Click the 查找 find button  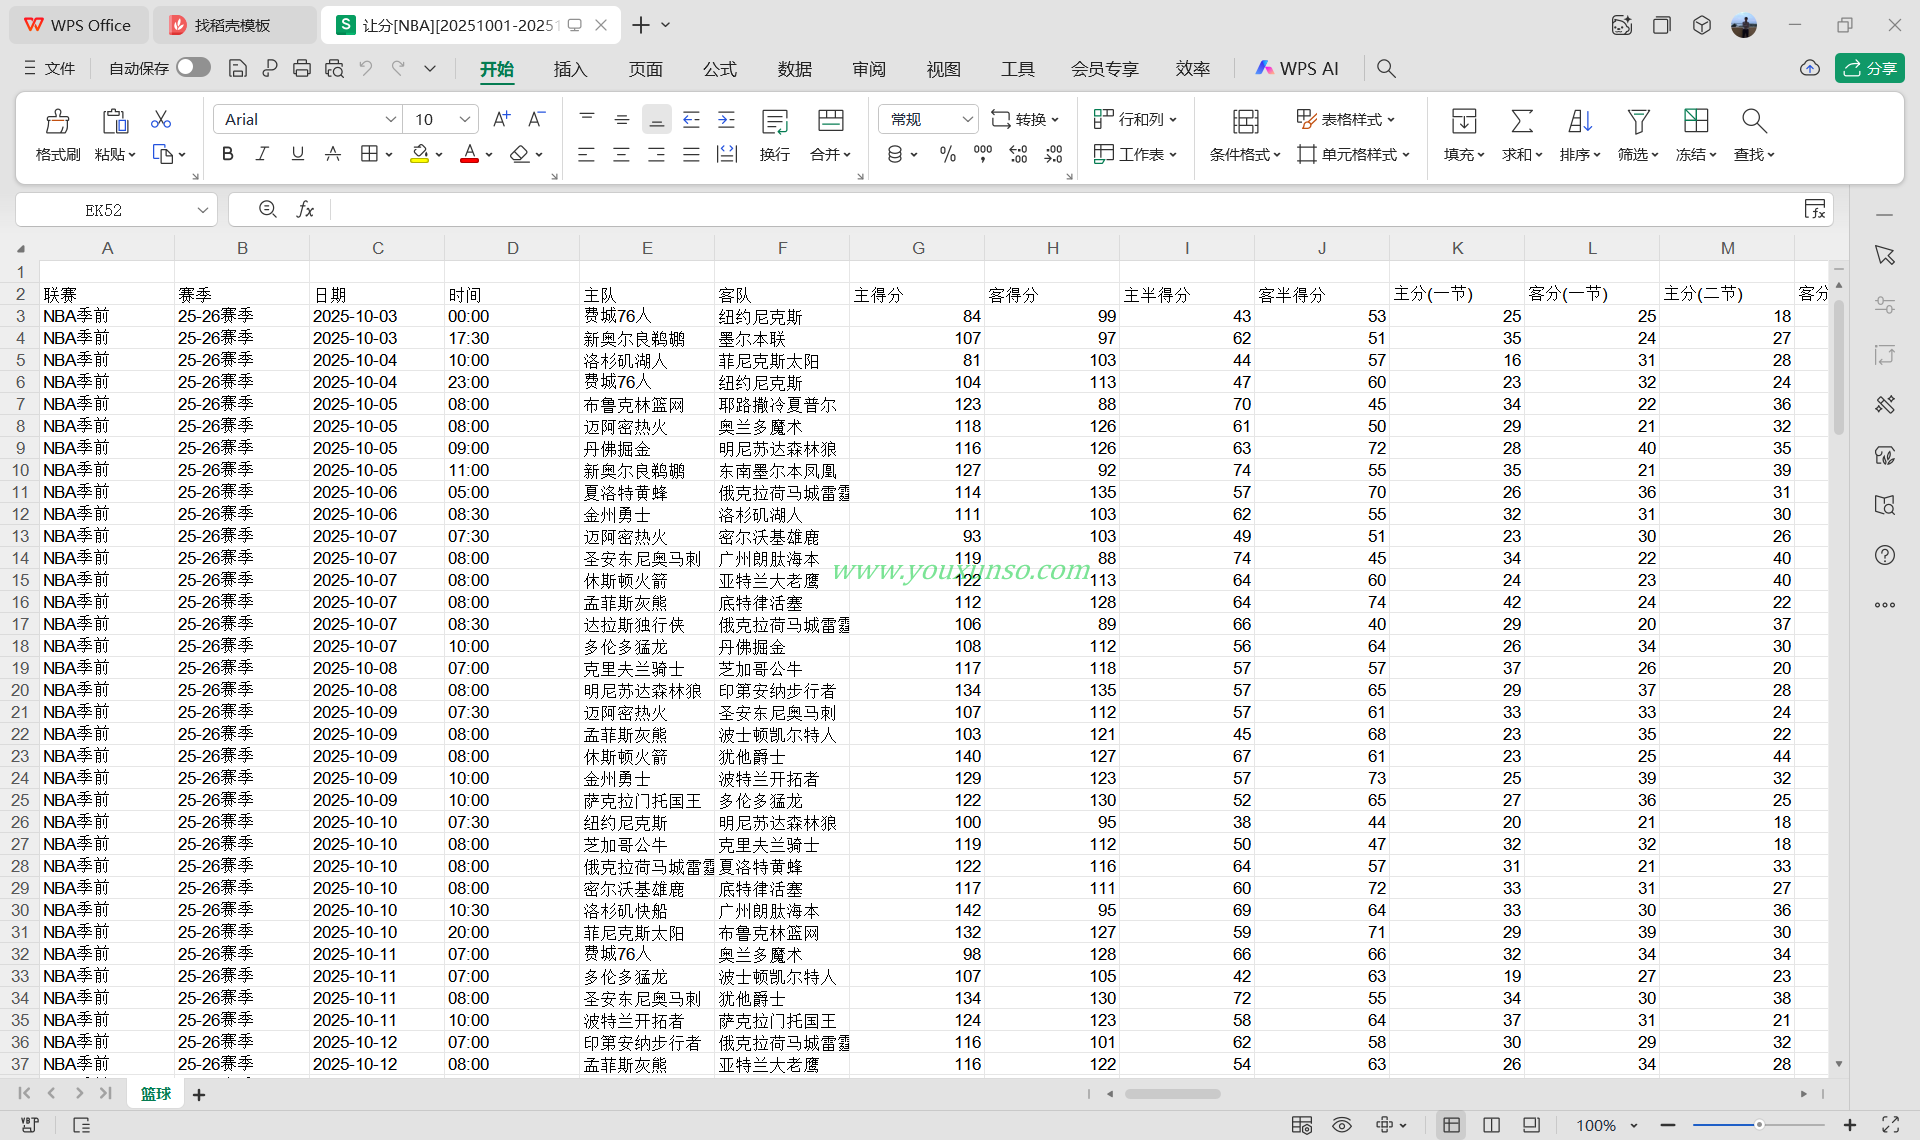tap(1754, 134)
